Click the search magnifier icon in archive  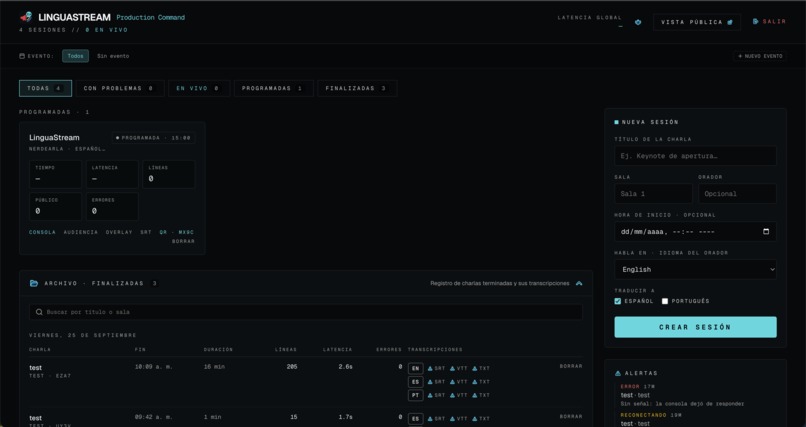pos(39,312)
